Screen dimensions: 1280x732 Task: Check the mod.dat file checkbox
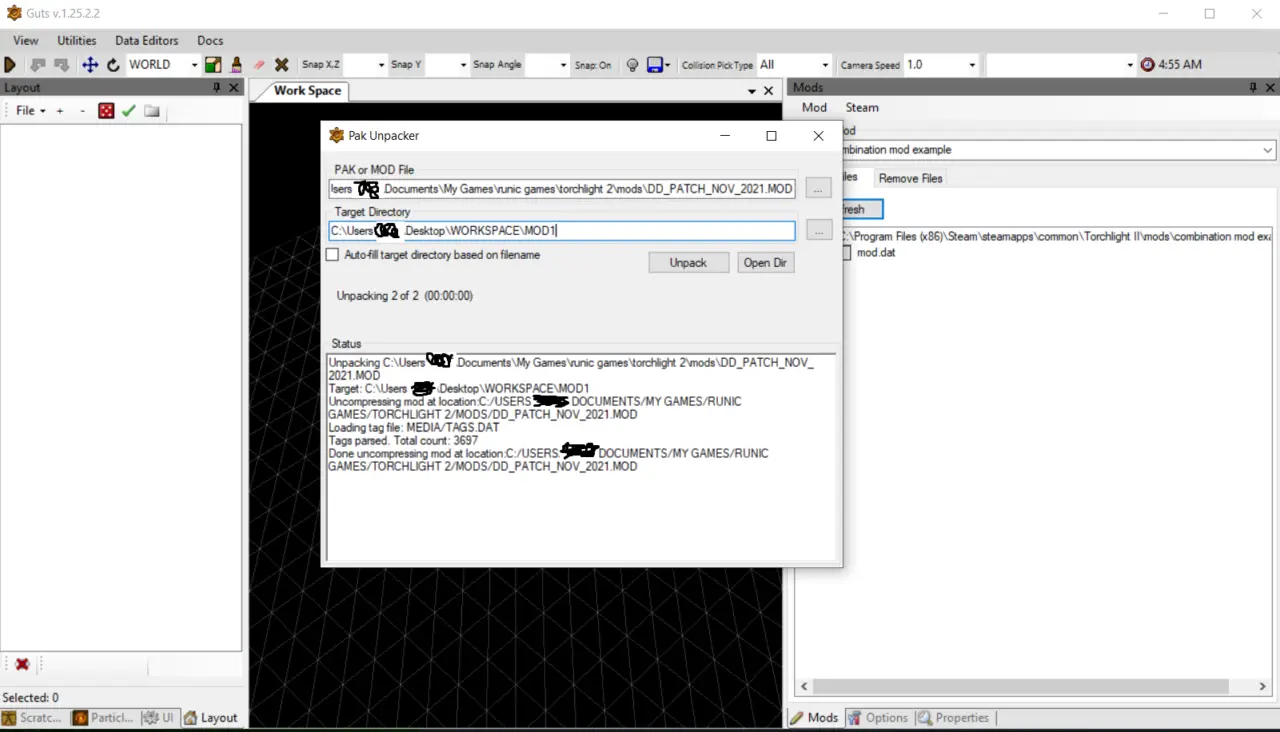[846, 253]
